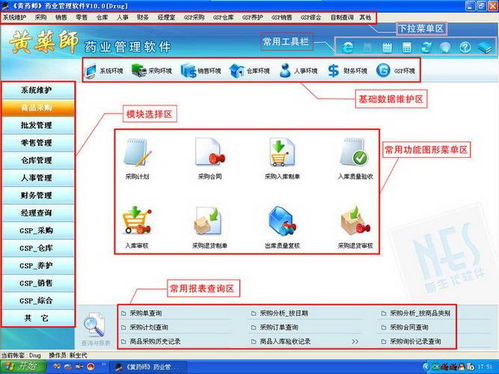Open the Internet Explorer toolbar icon
The width and height of the screenshot is (499, 374).
click(x=348, y=47)
